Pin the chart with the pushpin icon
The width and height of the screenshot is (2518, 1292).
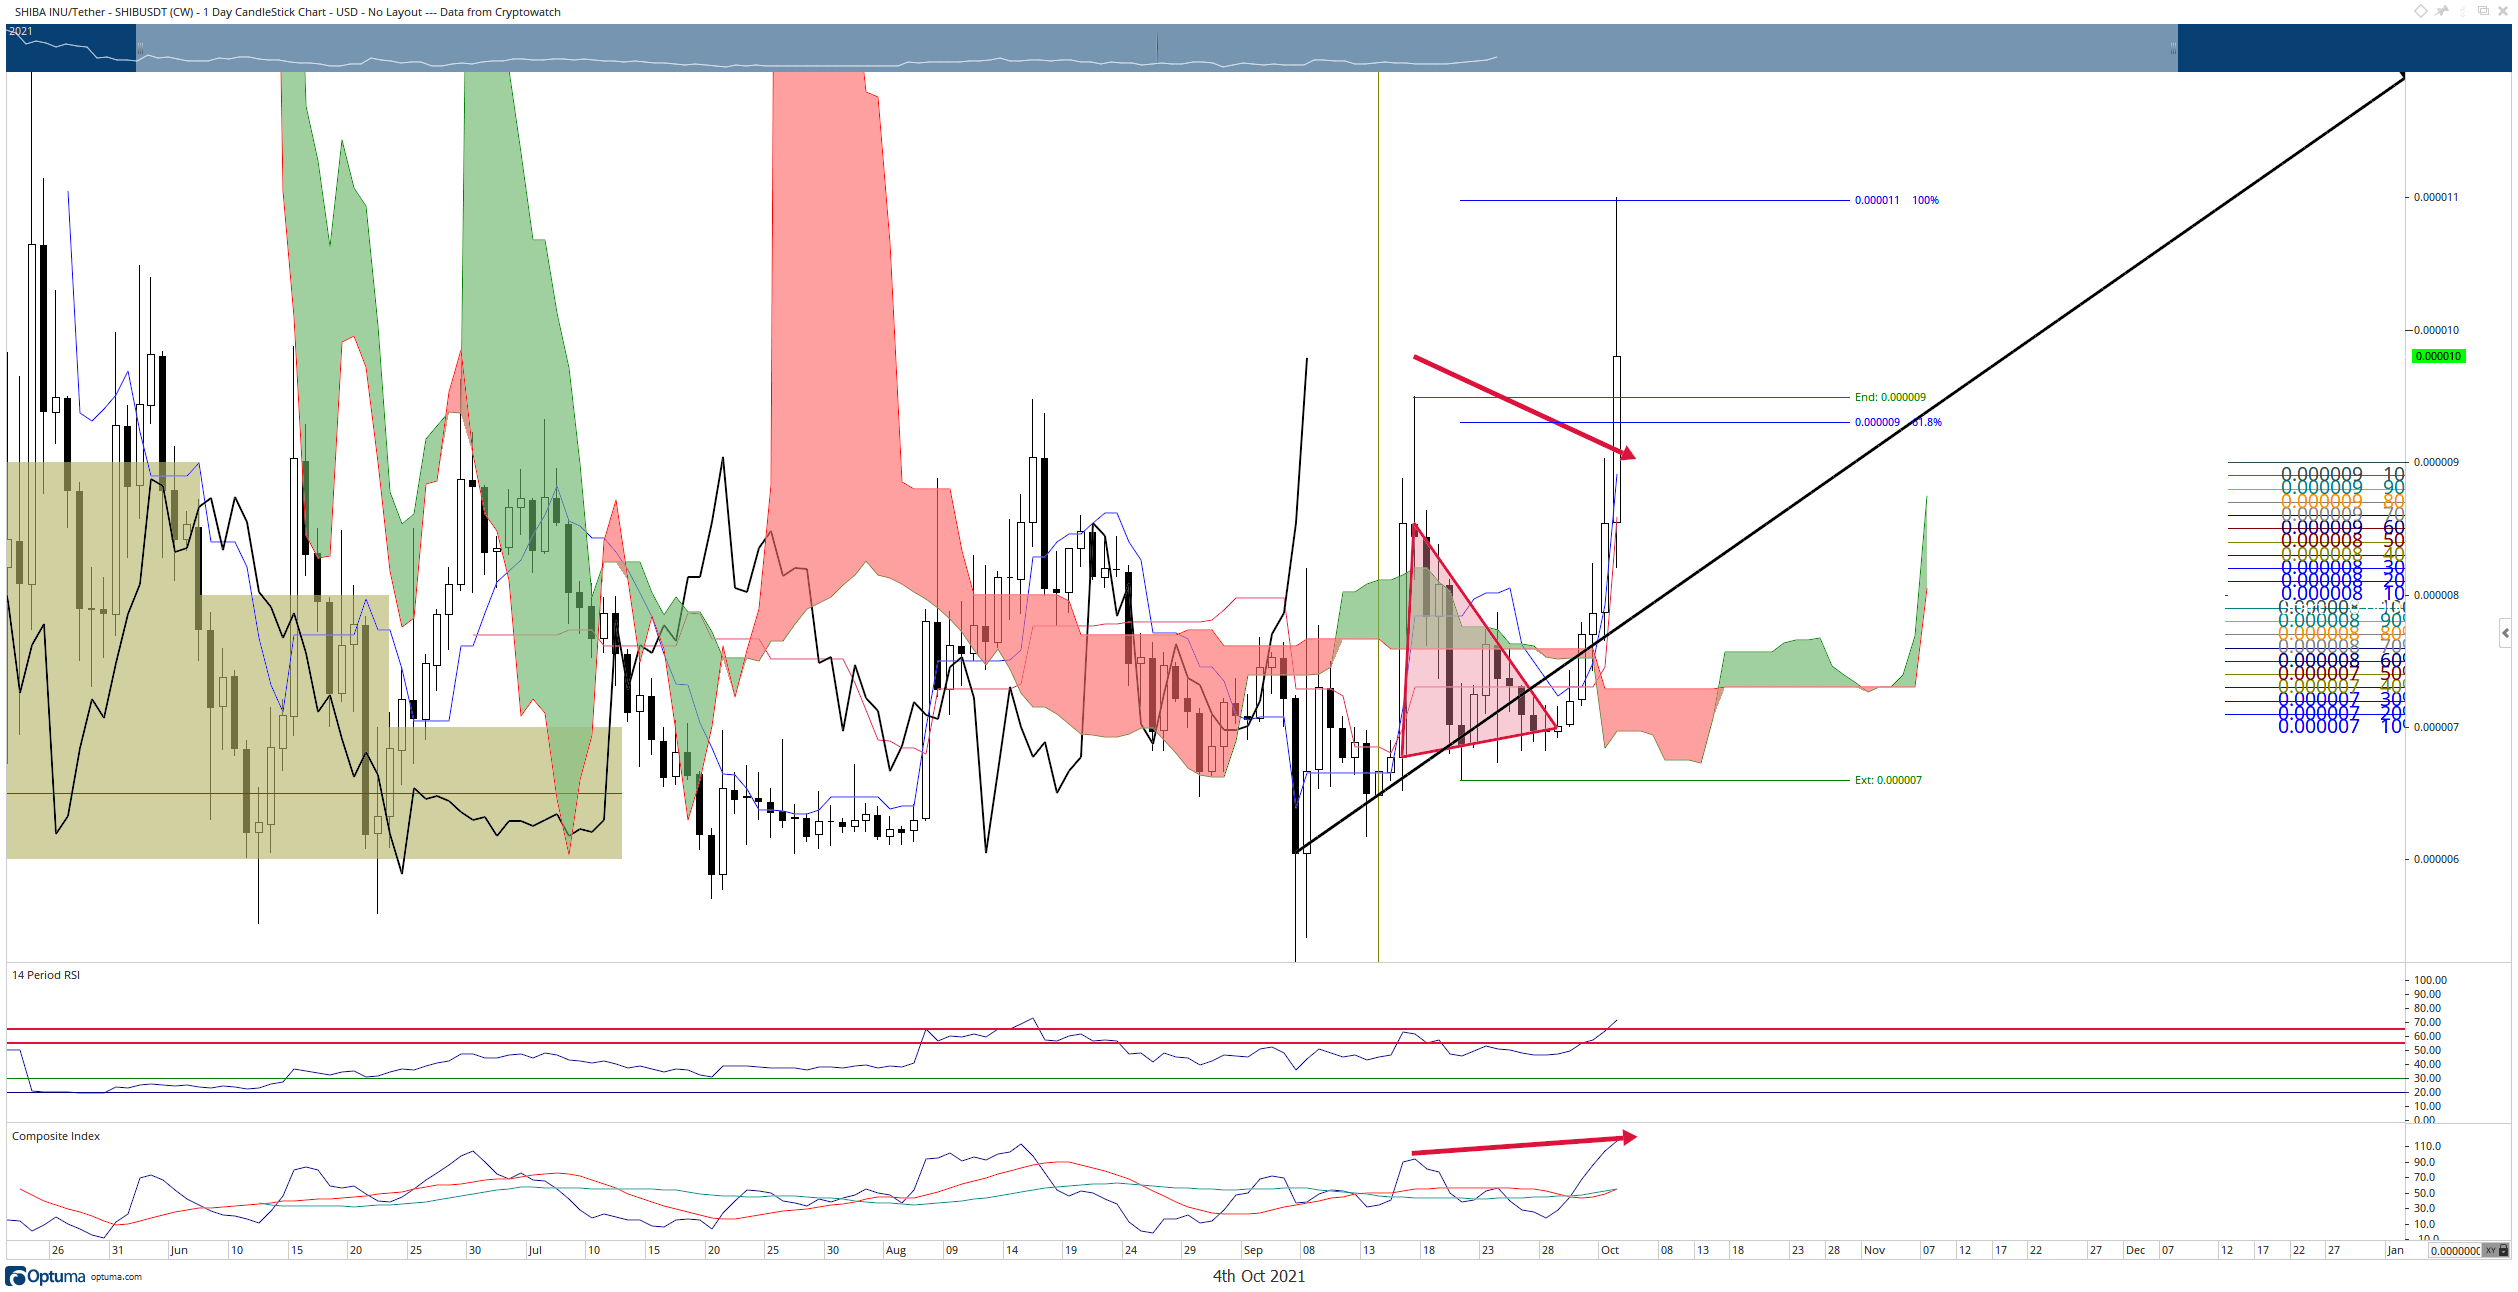(x=2442, y=11)
